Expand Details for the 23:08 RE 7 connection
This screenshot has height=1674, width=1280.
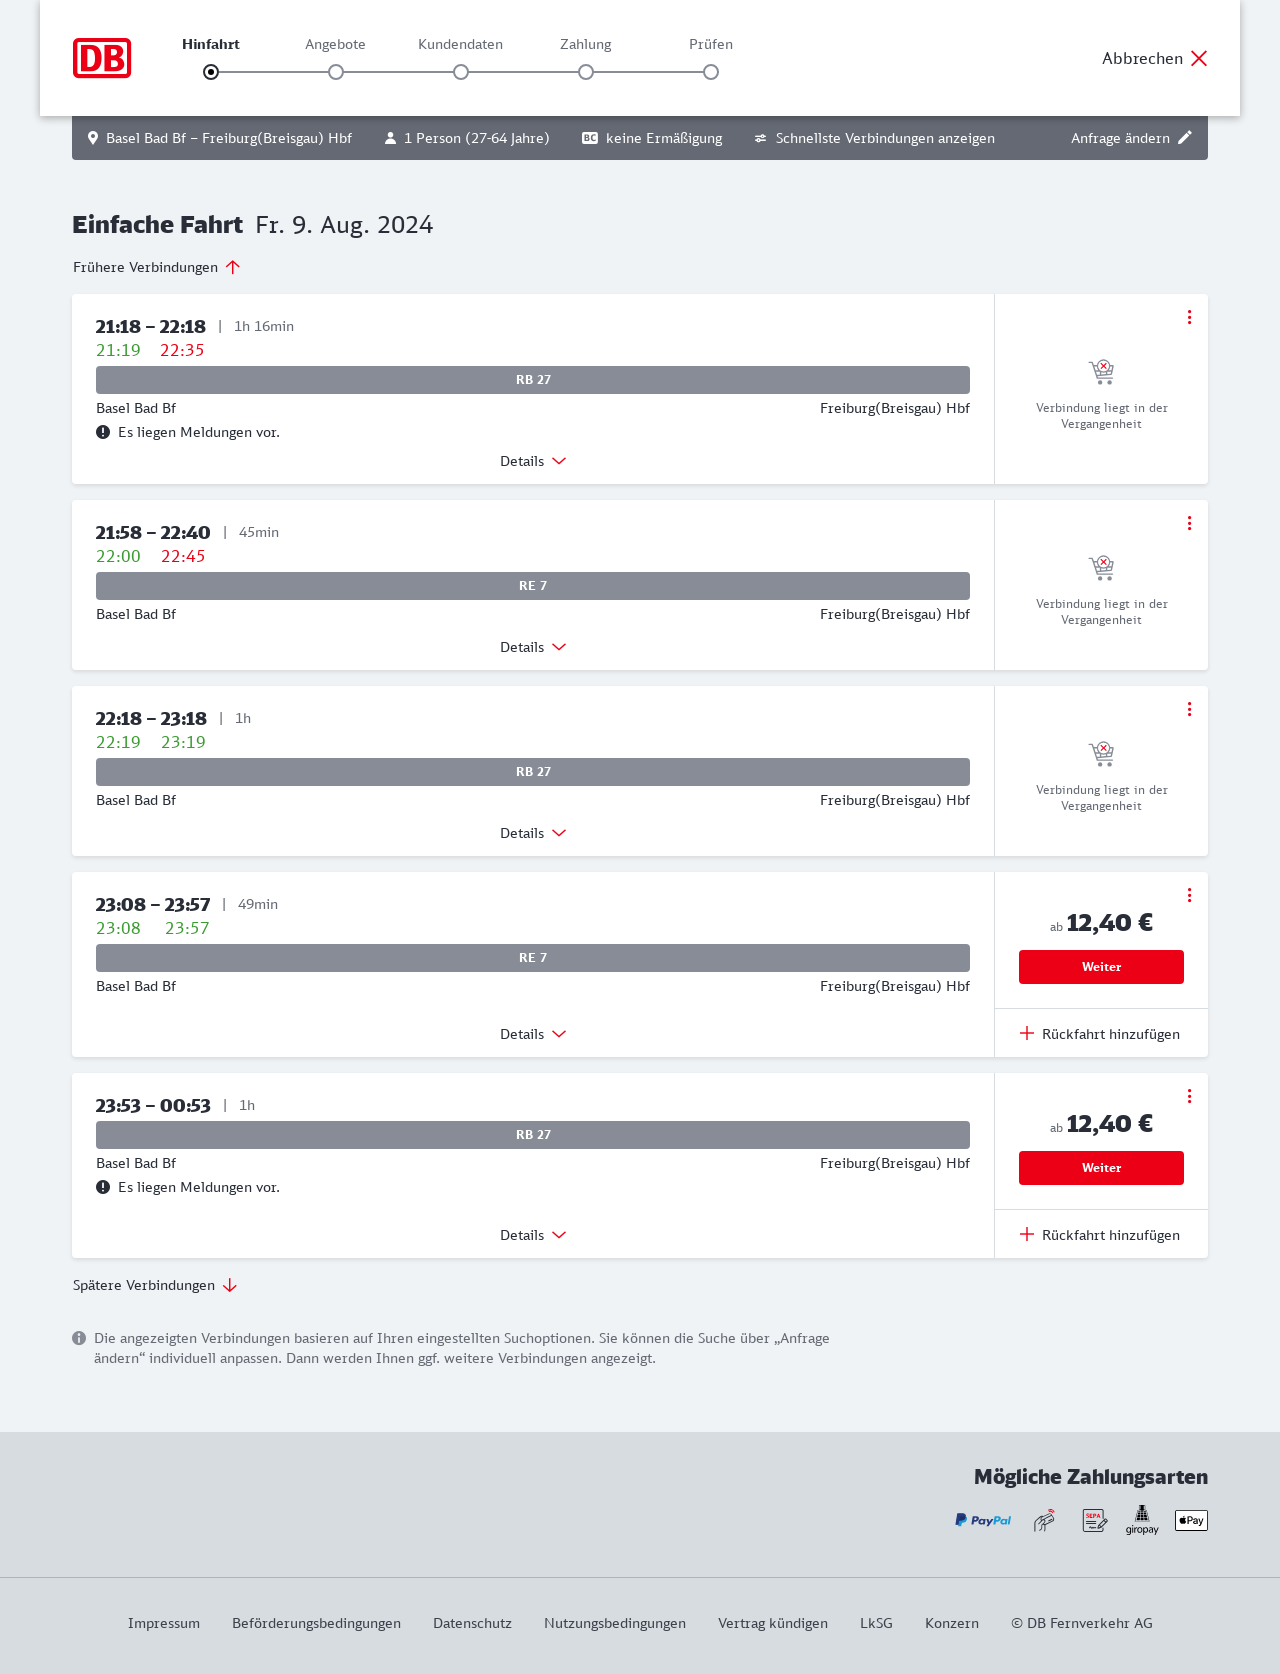[x=533, y=1034]
